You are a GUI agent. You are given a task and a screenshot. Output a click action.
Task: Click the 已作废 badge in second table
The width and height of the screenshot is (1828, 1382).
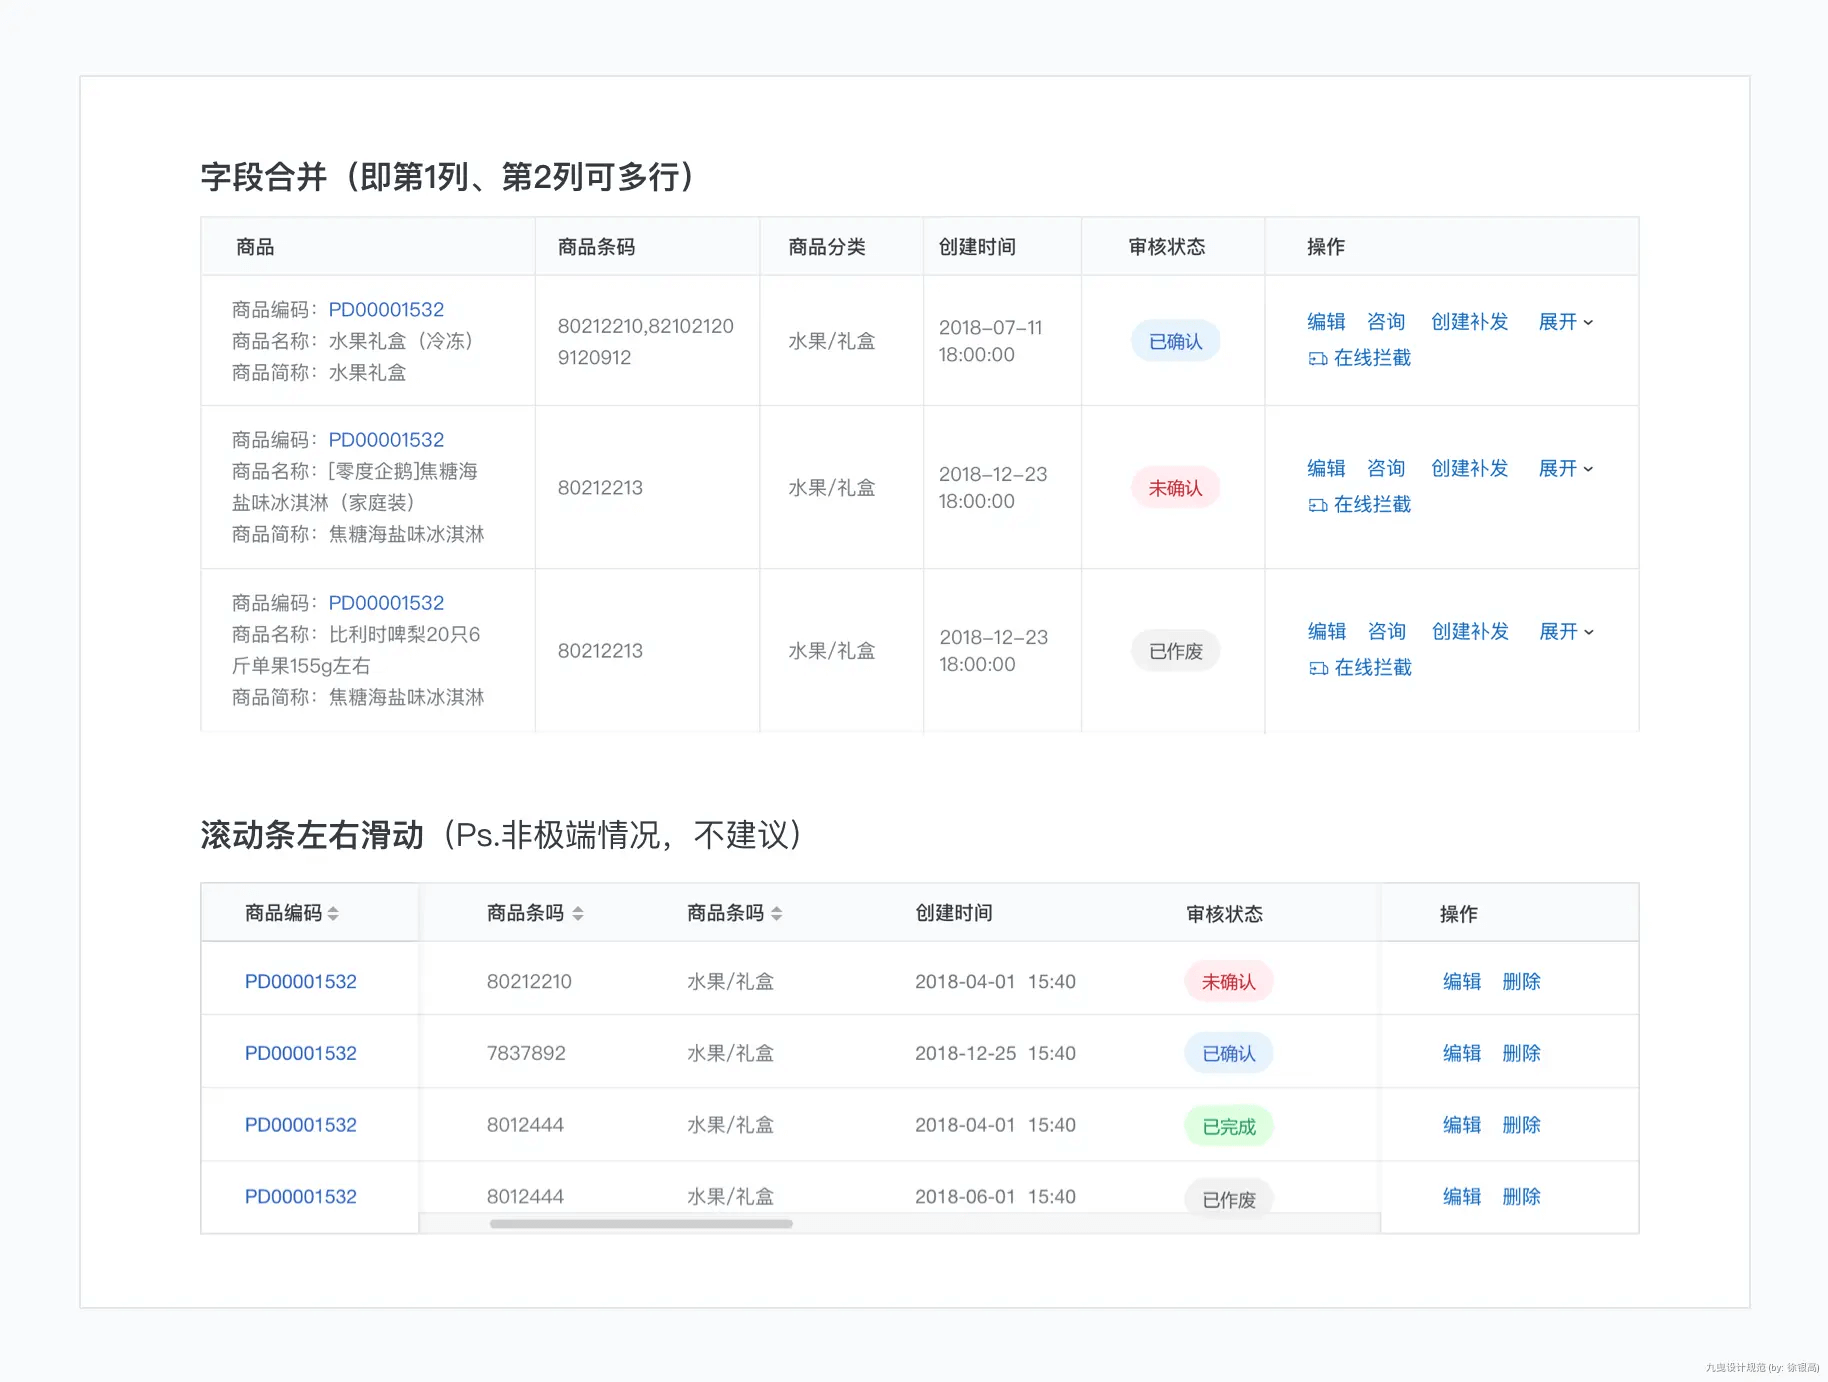click(1229, 1198)
